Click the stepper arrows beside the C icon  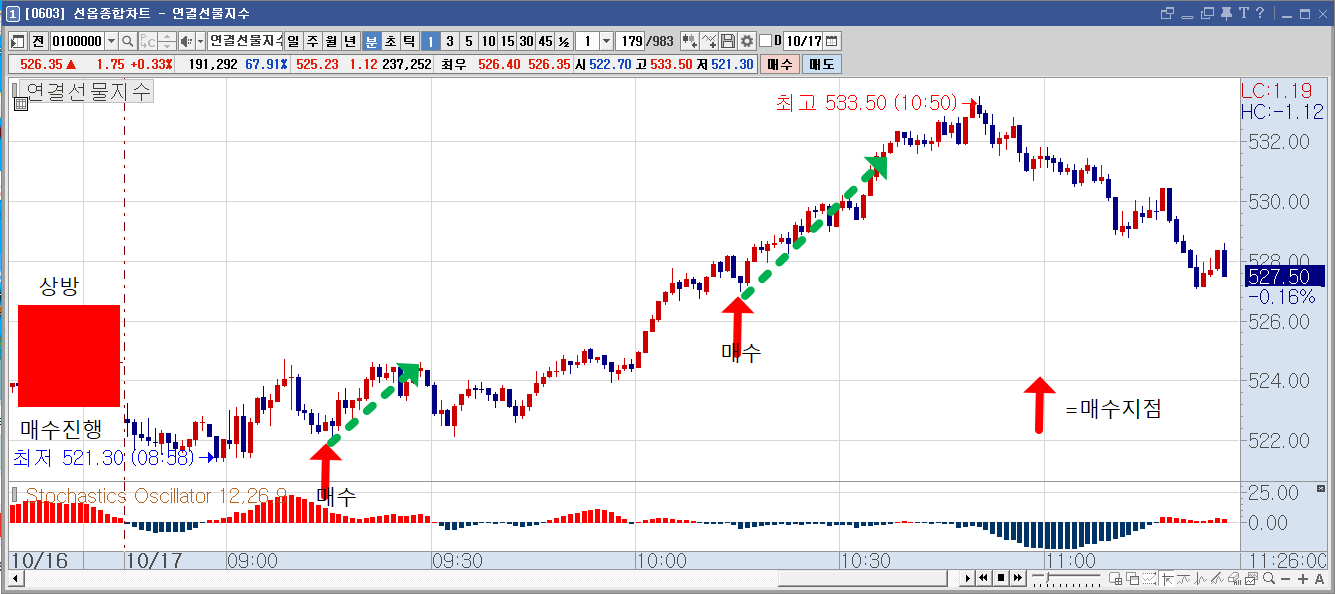(167, 41)
